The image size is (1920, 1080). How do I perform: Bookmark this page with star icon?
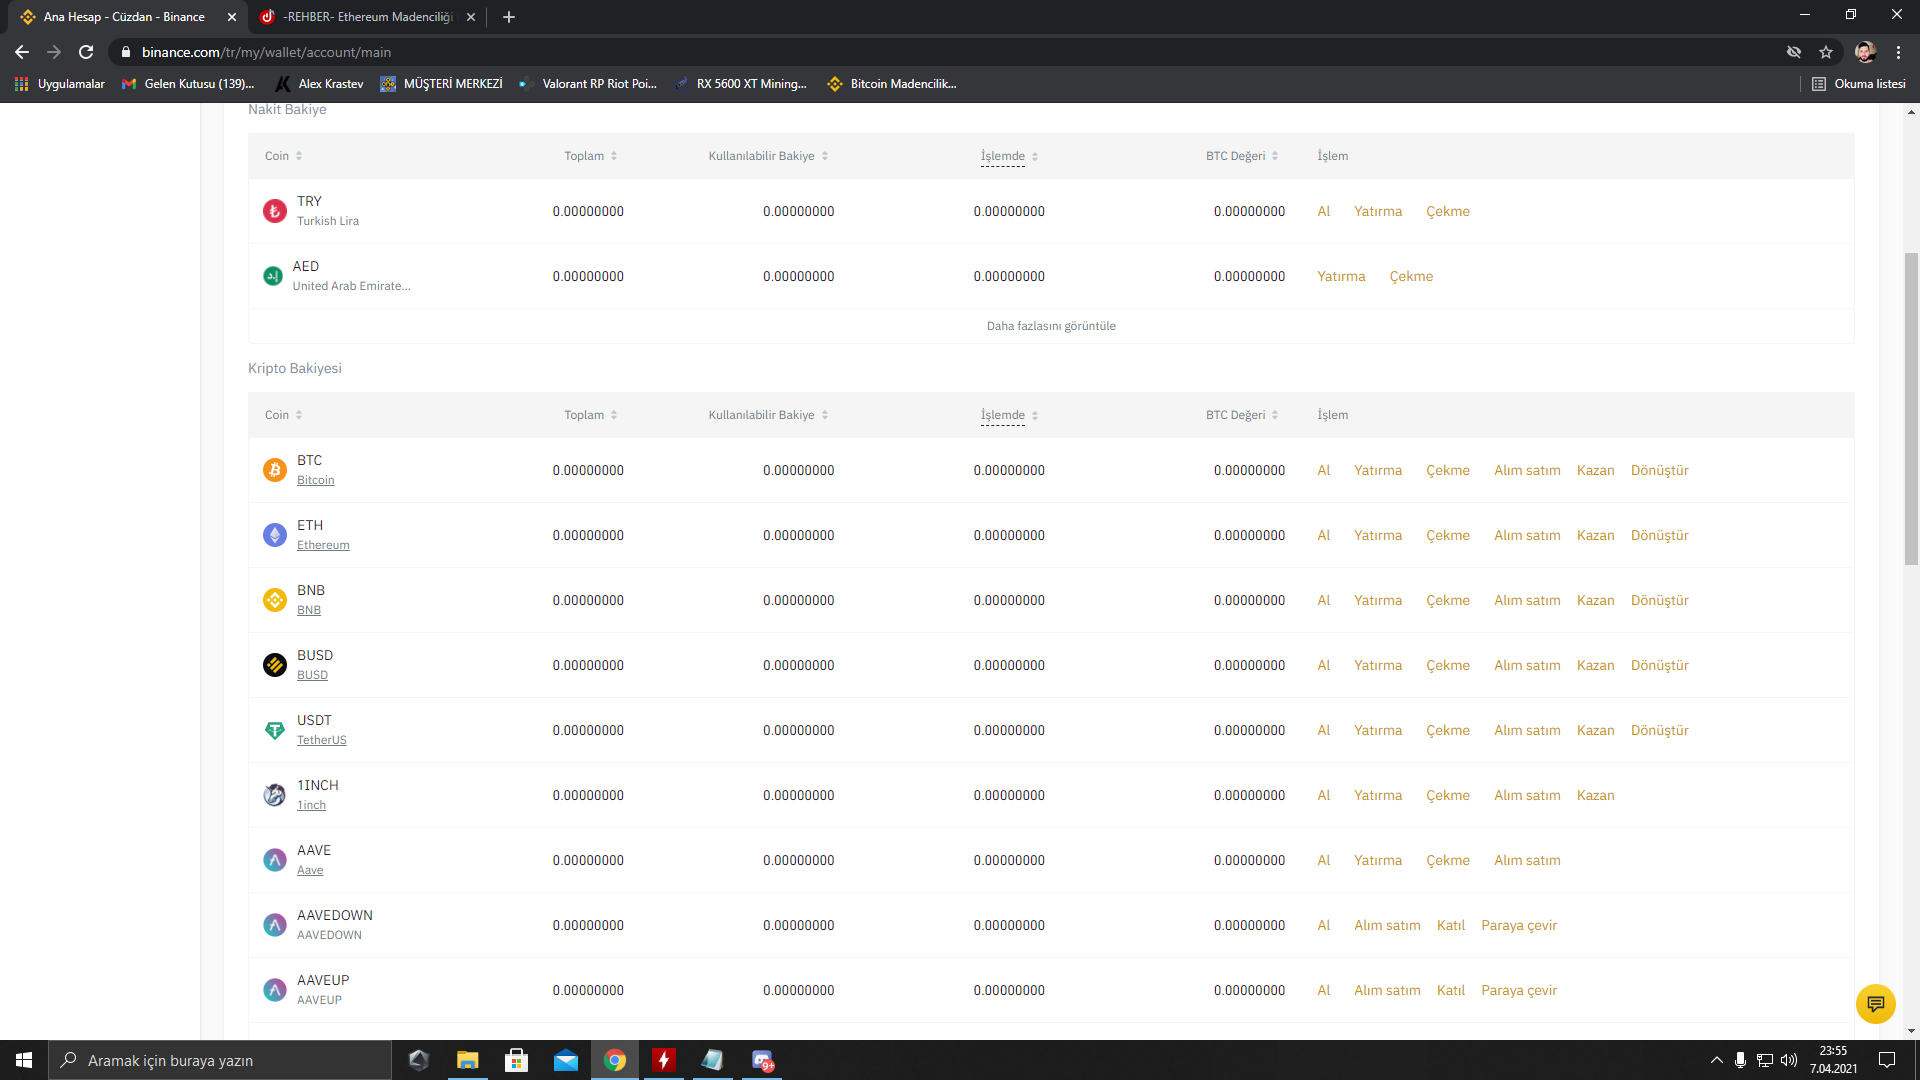pos(1826,52)
